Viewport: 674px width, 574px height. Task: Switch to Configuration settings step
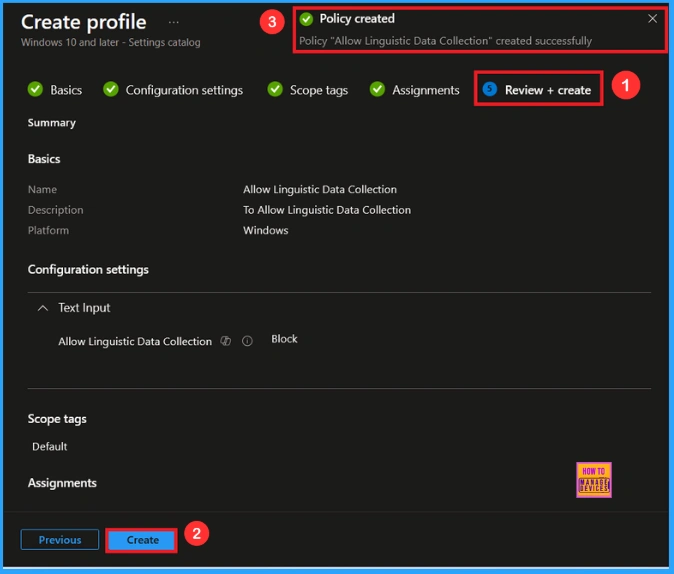pyautogui.click(x=173, y=90)
